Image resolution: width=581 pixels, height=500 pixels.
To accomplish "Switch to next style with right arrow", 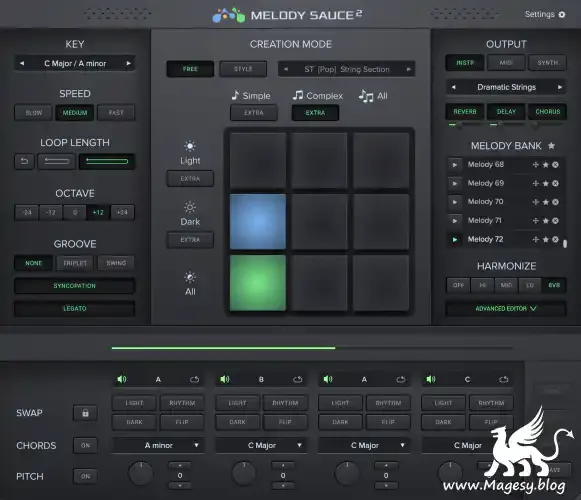I will click(409, 69).
